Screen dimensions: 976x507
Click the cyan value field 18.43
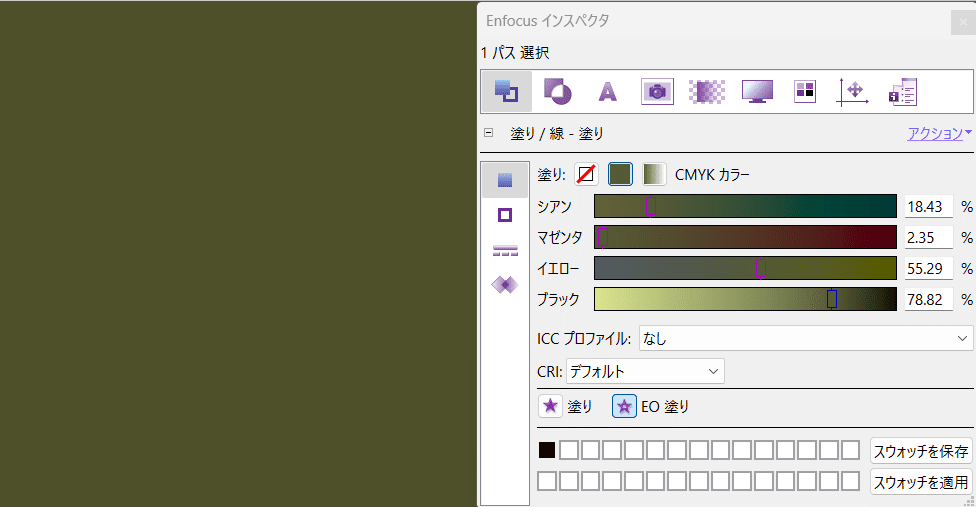click(929, 207)
